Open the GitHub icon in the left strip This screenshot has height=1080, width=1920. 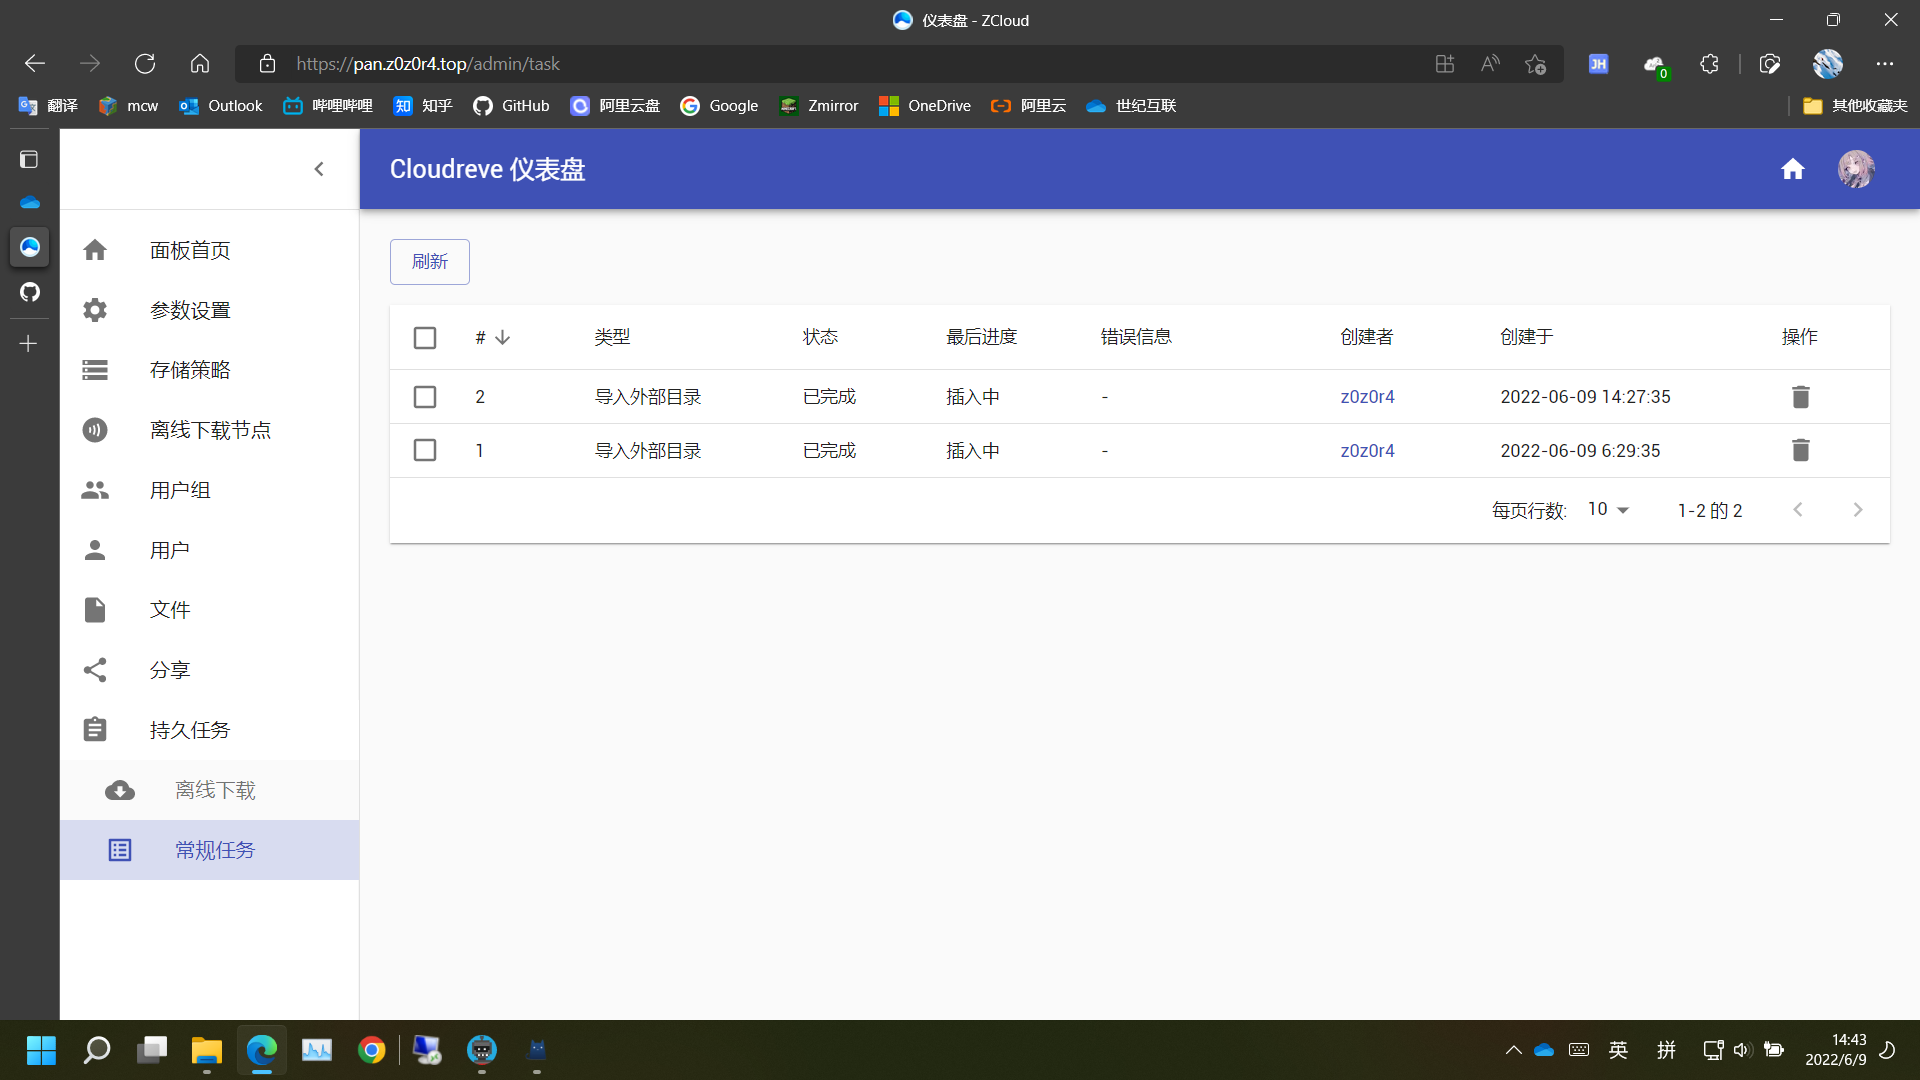tap(29, 292)
